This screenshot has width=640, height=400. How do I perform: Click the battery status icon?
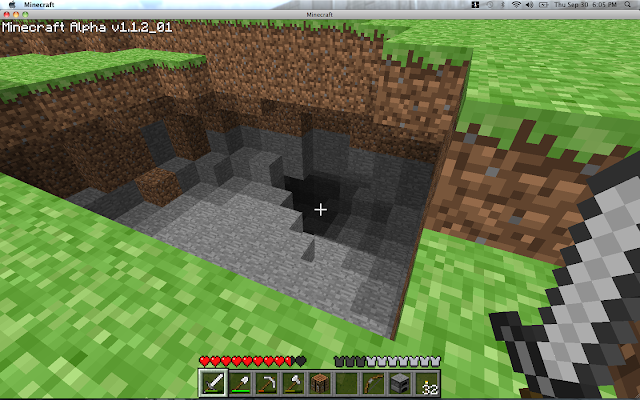click(x=543, y=4)
